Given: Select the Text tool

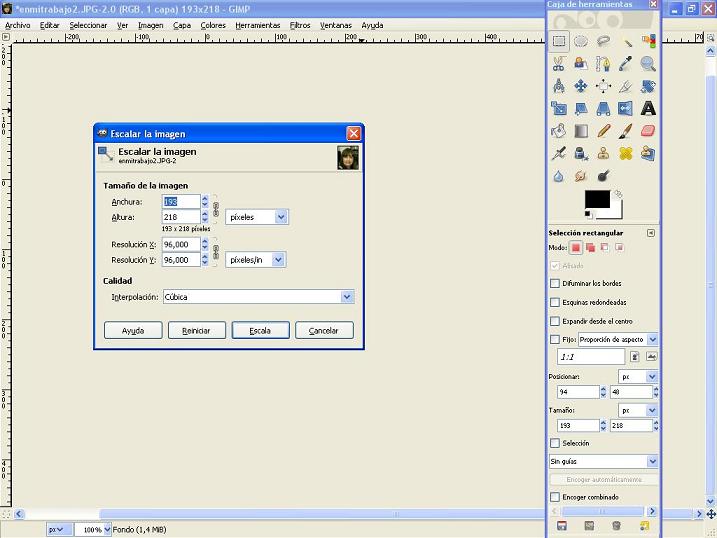Looking at the screenshot, I should point(648,108).
